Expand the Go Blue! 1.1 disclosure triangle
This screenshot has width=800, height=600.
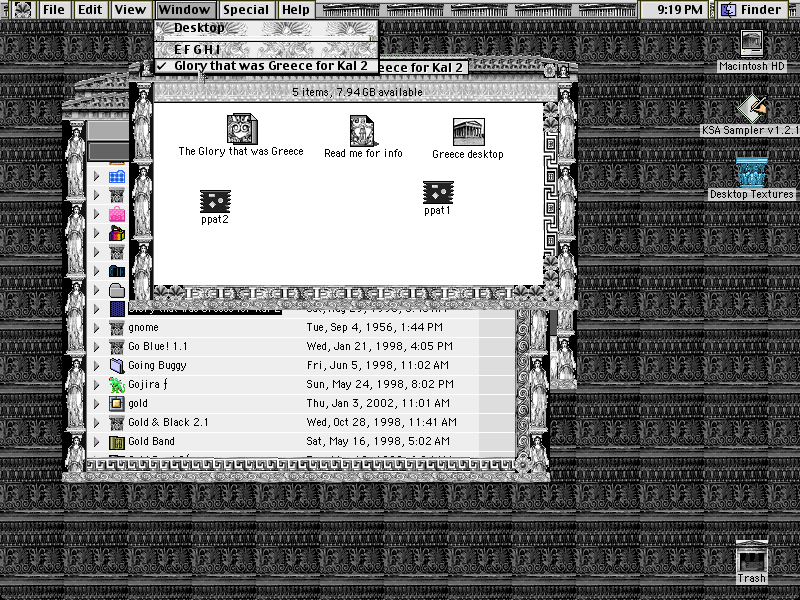(x=96, y=347)
